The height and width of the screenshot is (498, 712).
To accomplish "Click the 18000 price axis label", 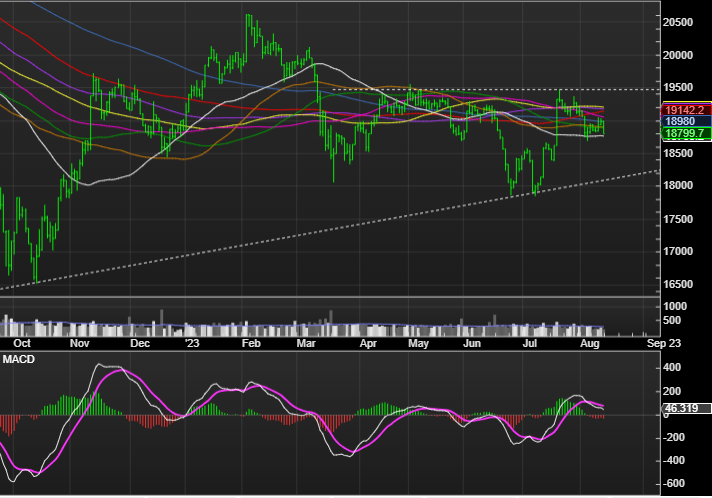I will pyautogui.click(x=678, y=186).
